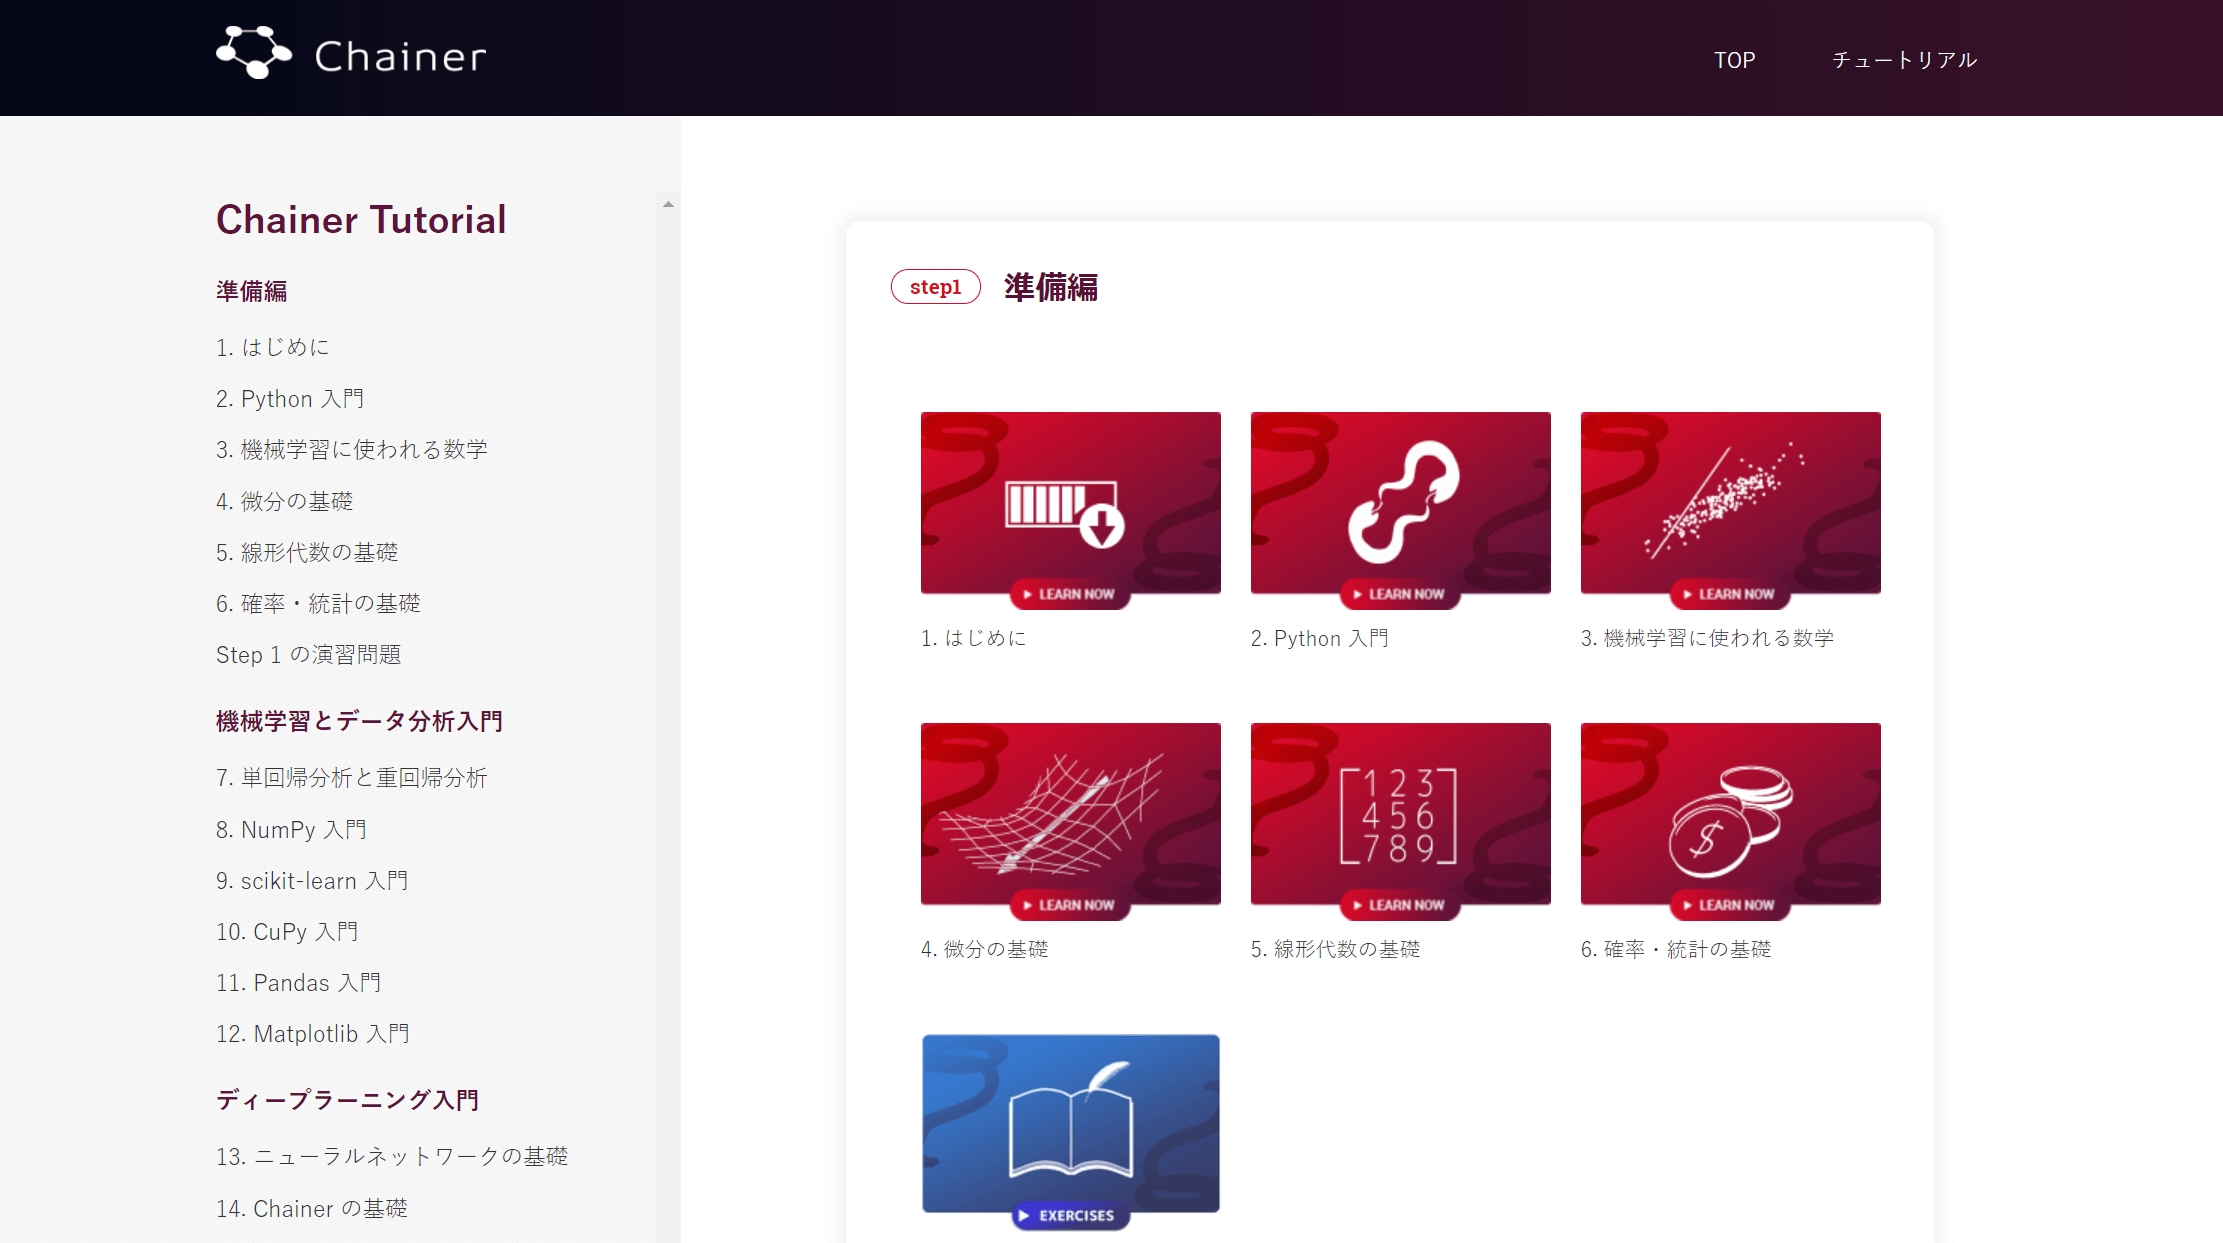Click LEARN NOW on the Python 入門 card

click(x=1400, y=594)
